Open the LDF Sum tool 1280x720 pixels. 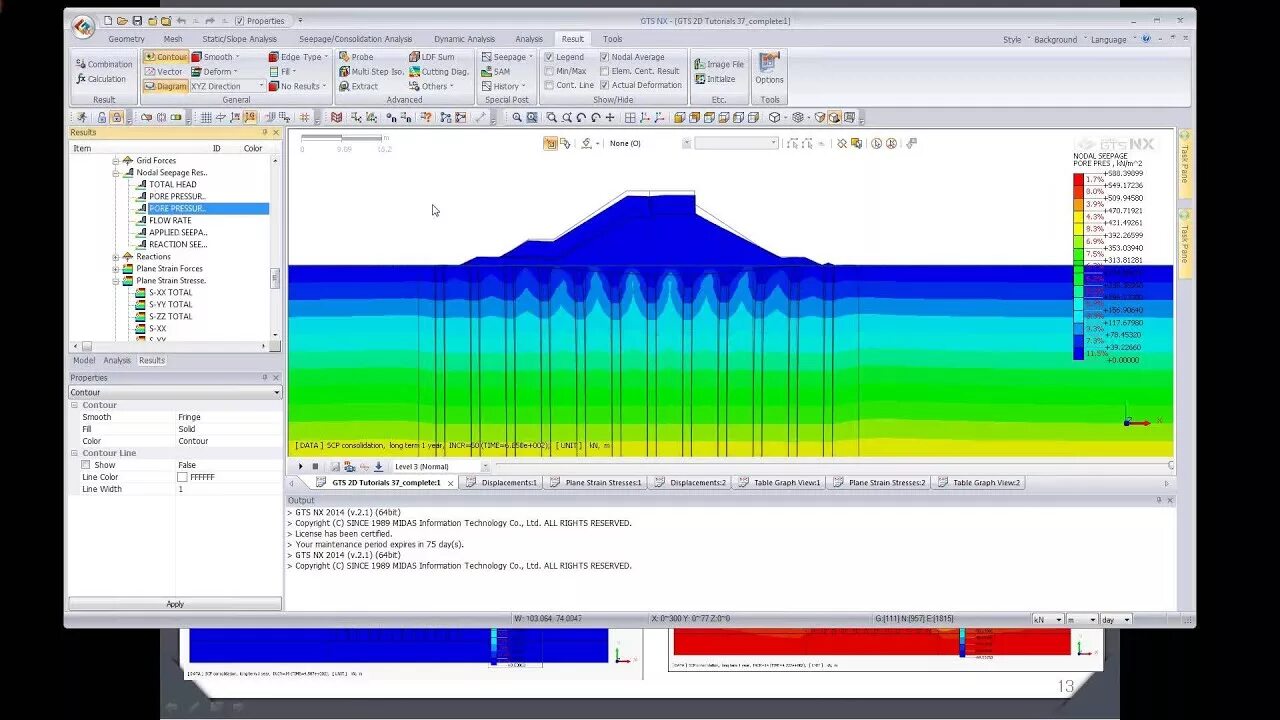[x=431, y=57]
